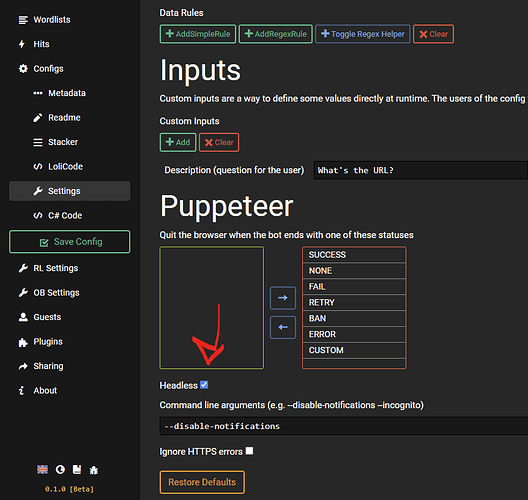Image resolution: width=528 pixels, height=500 pixels.
Task: Focus the custom input Description field
Action: pos(421,170)
